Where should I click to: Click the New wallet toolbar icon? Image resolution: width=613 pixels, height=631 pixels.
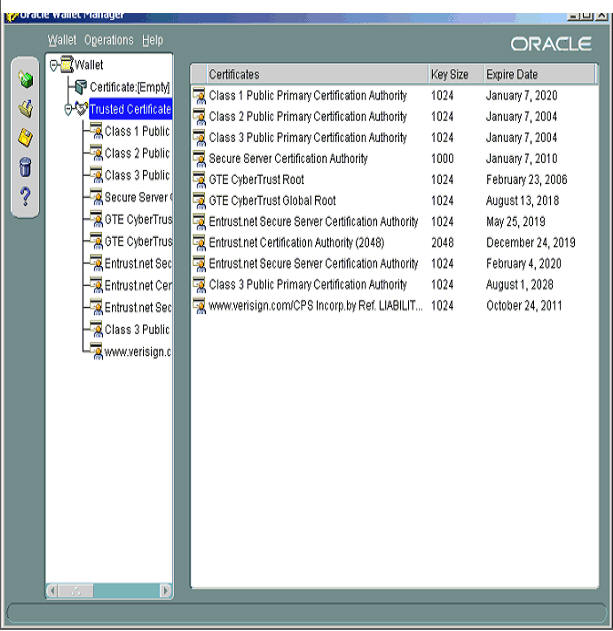coord(25,79)
